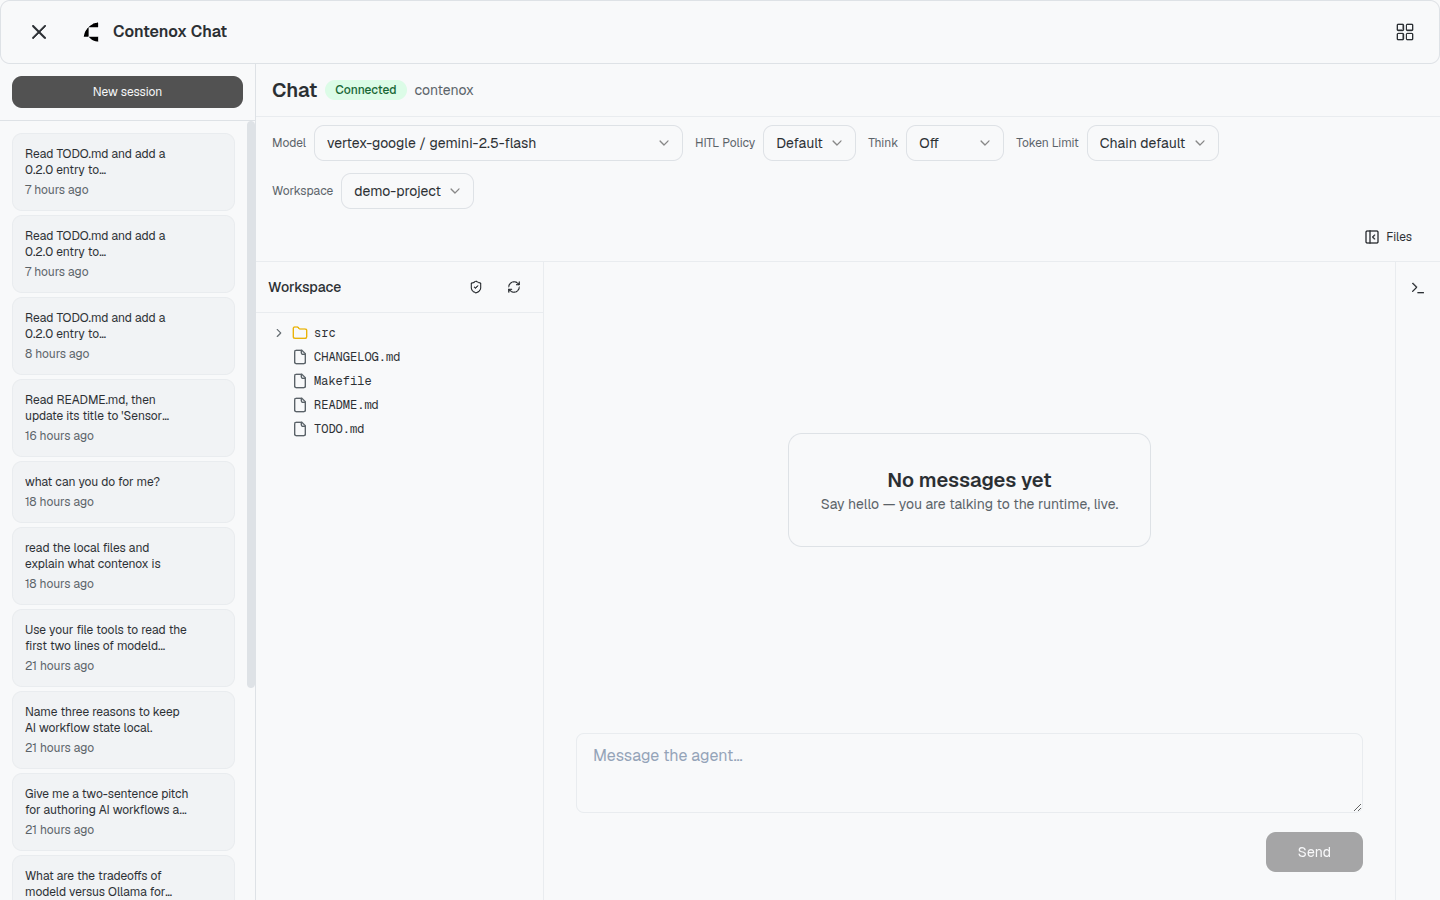Expand the src folder chevron
Image resolution: width=1440 pixels, height=900 pixels.
tap(279, 333)
